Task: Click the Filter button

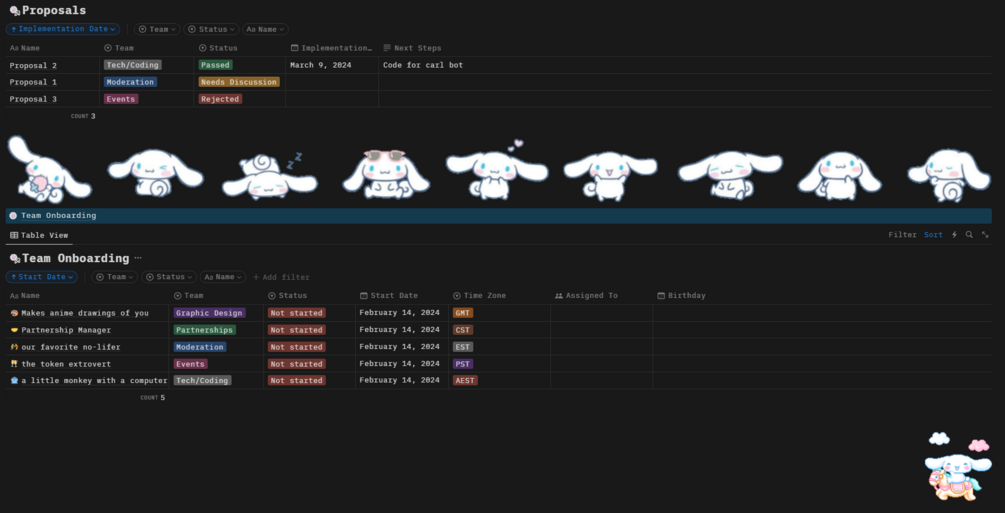Action: (x=902, y=235)
